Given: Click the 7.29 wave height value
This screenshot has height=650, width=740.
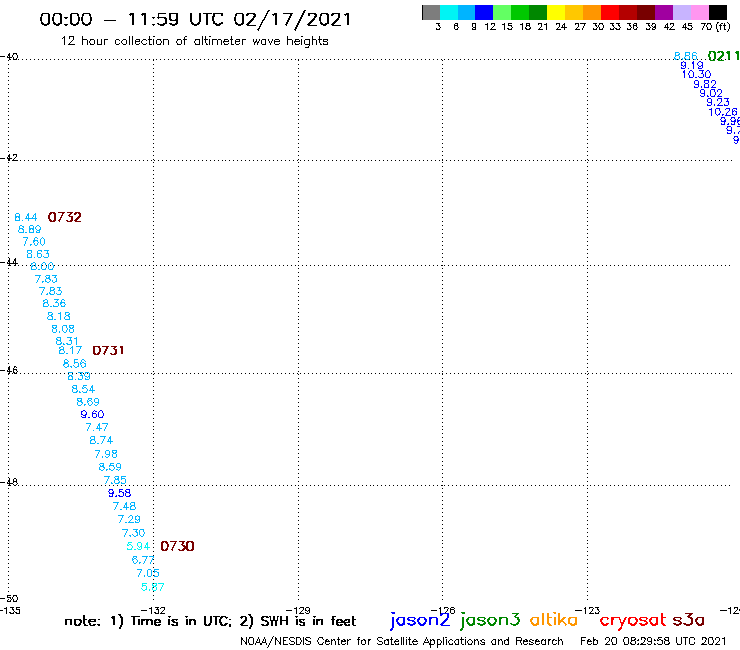Looking at the screenshot, I should click(129, 519).
